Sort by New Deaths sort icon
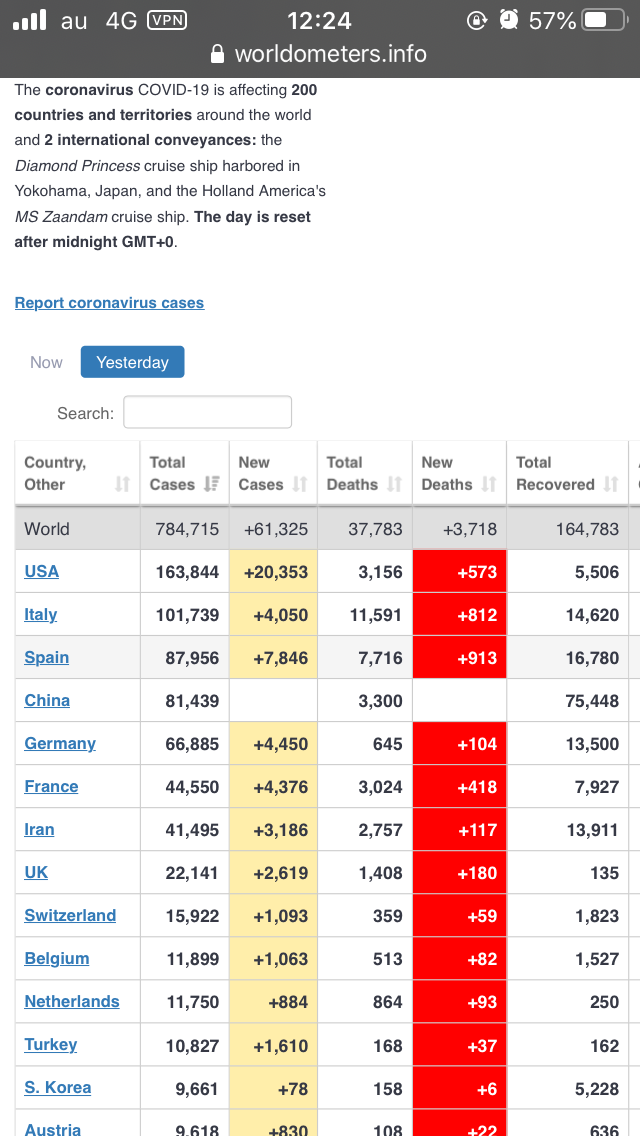Viewport: 640px width, 1136px height. (x=489, y=484)
